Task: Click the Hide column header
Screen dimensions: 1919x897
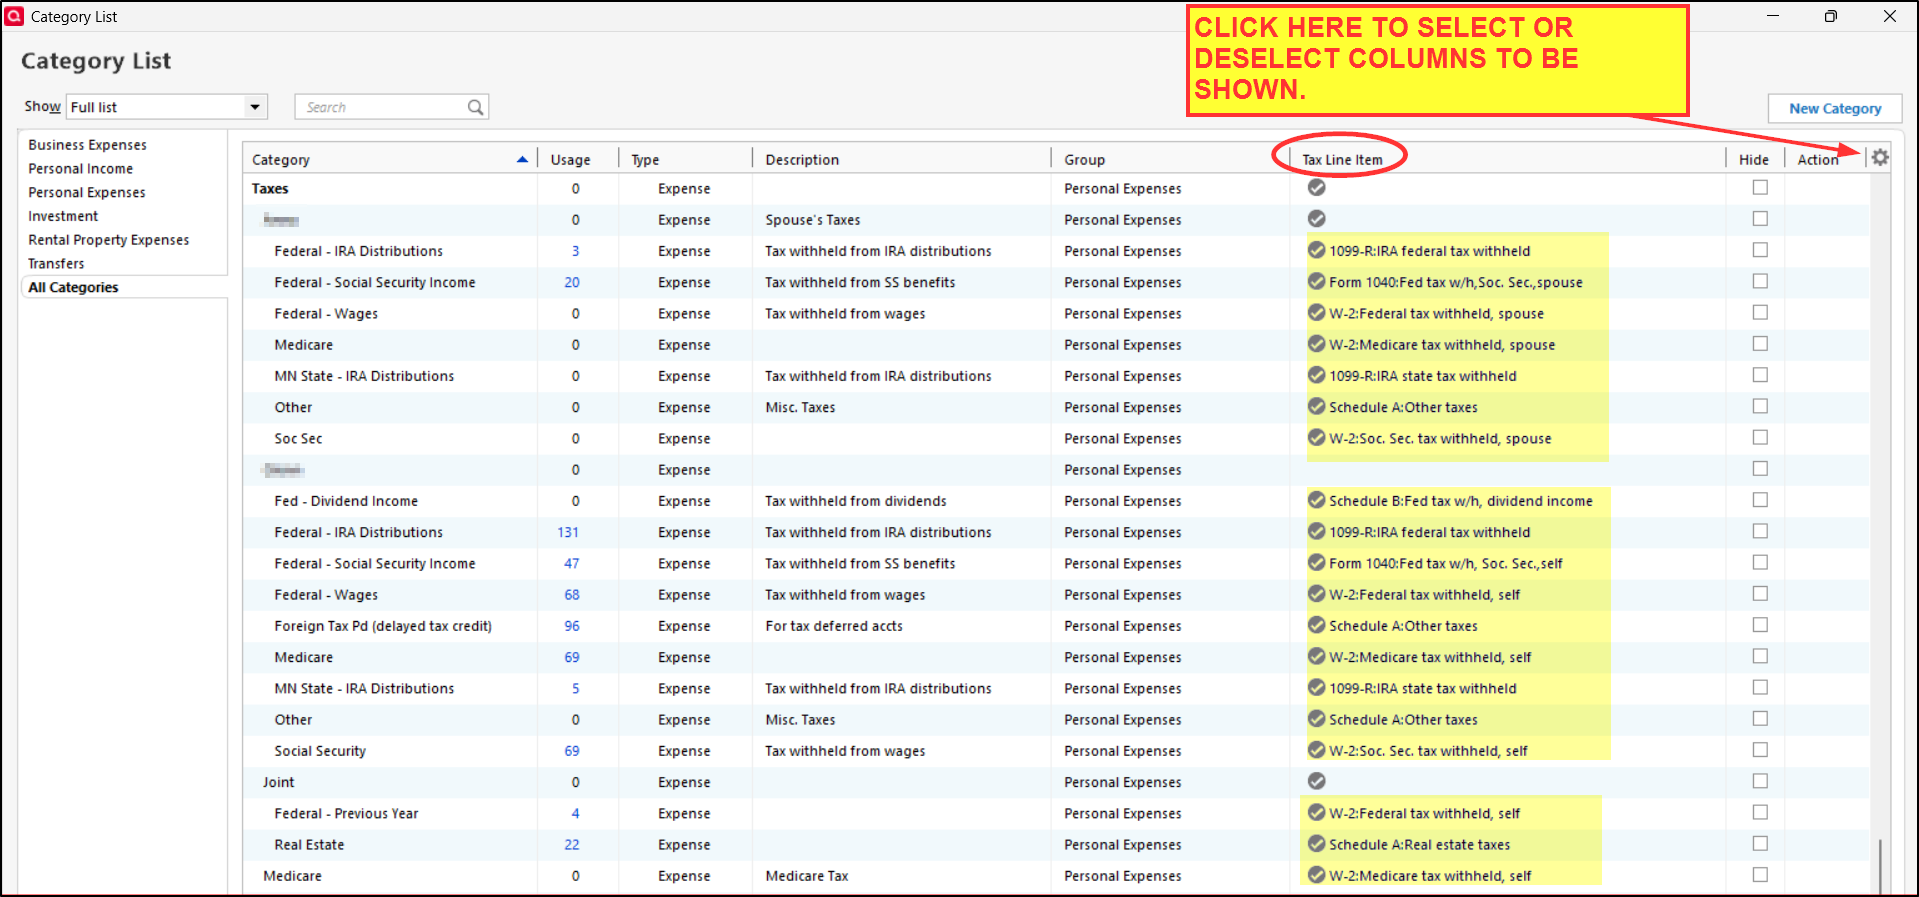Action: pos(1753,160)
